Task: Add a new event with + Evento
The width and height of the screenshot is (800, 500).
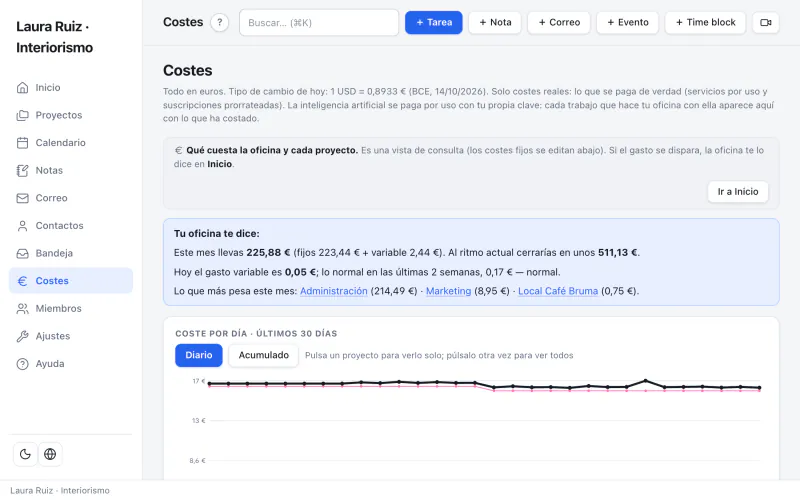Action: 628,22
